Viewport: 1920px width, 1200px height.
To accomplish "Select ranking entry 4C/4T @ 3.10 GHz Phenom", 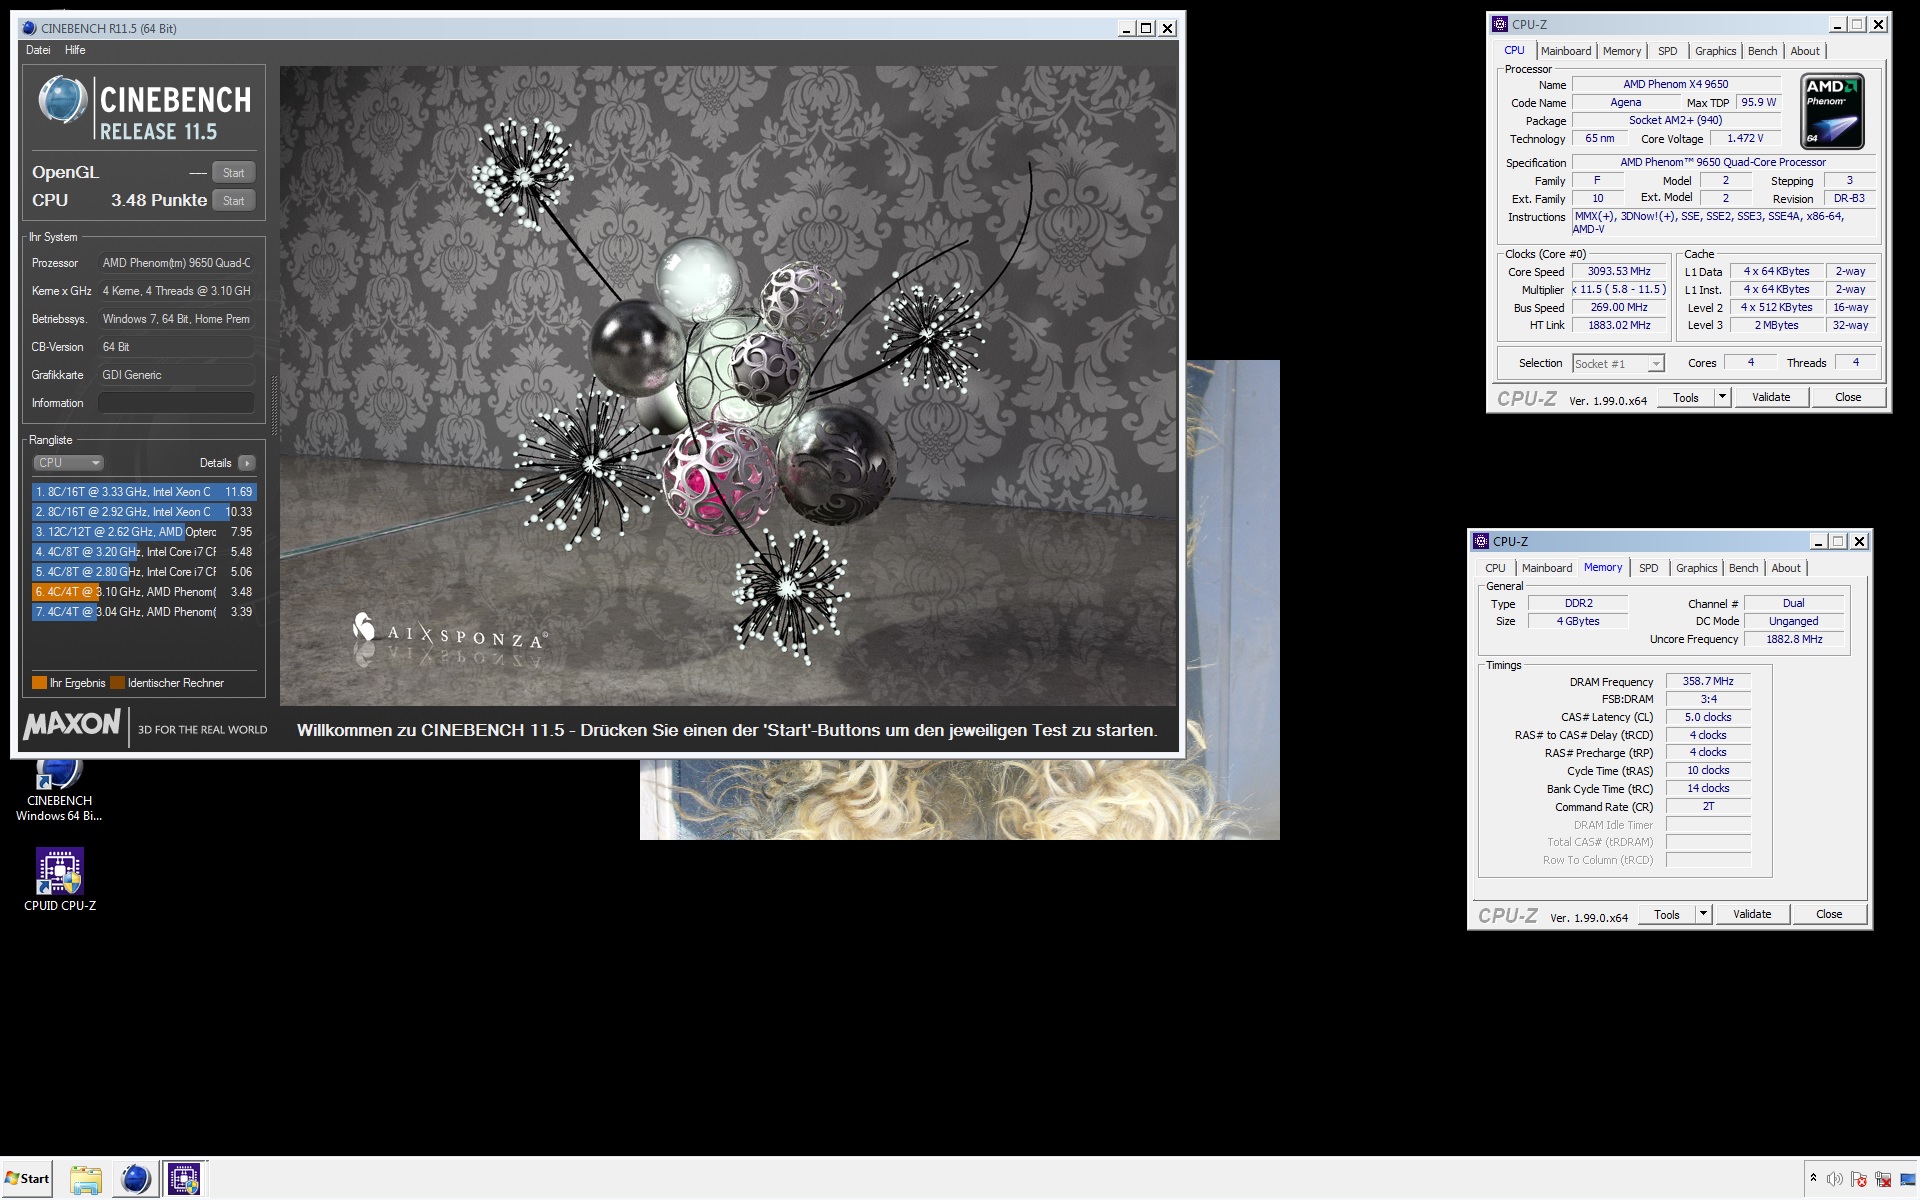I will pyautogui.click(x=144, y=592).
